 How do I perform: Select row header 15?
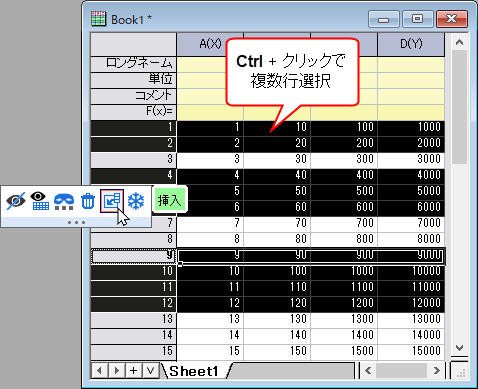point(133,352)
